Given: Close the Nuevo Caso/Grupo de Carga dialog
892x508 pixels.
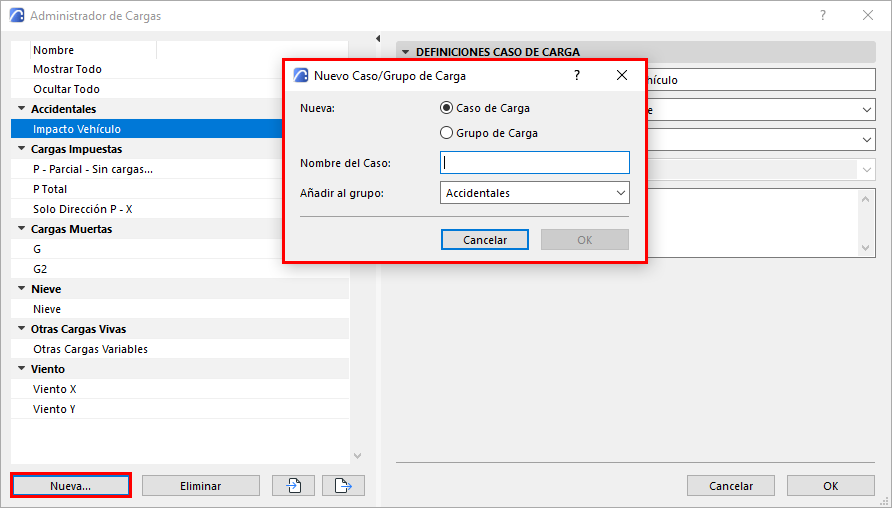Looking at the screenshot, I should coord(621,75).
